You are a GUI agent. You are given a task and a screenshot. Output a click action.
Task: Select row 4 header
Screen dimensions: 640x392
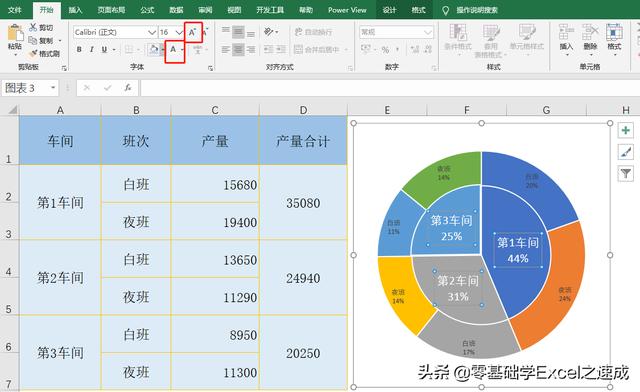coord(9,259)
